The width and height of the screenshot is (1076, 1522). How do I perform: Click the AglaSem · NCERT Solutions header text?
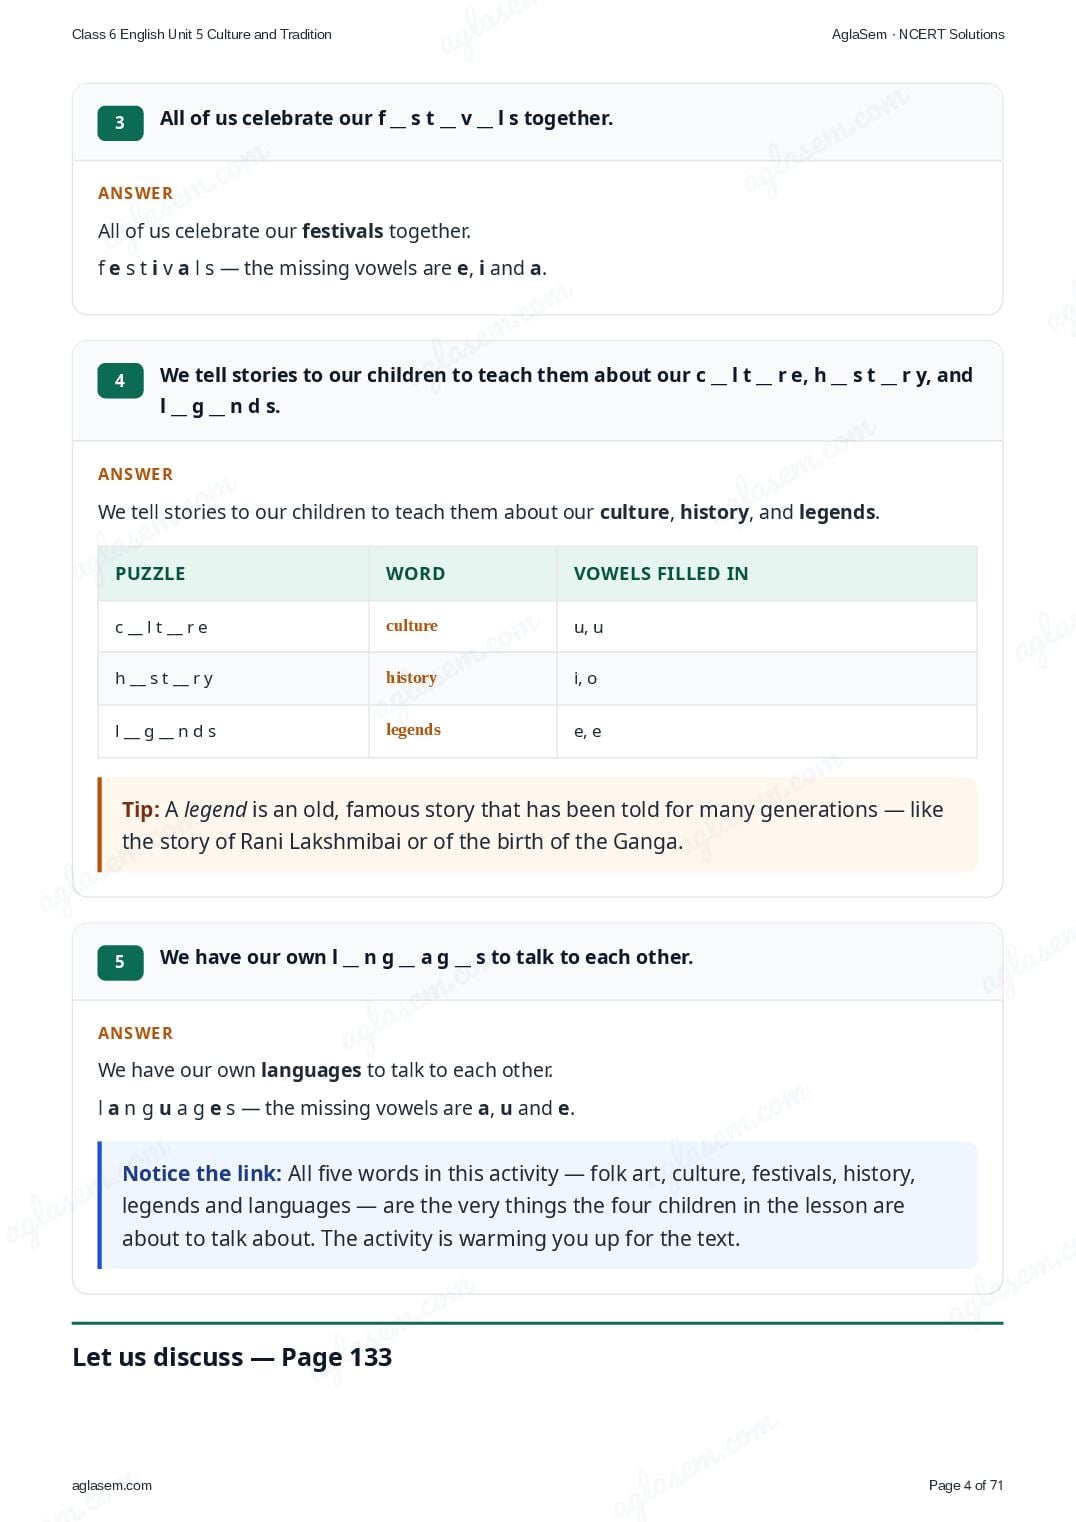(918, 34)
